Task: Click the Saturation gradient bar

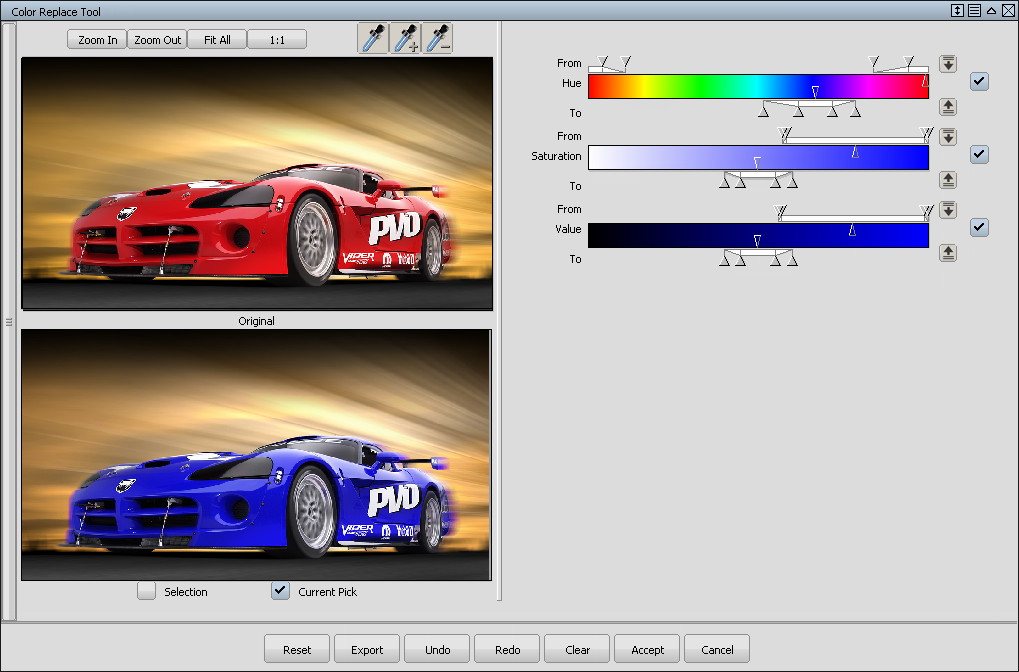Action: click(758, 158)
